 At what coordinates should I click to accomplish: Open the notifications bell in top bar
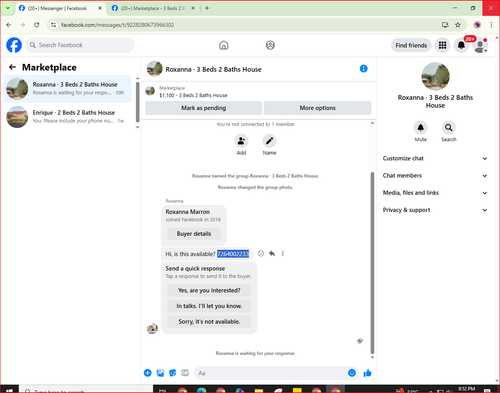(461, 45)
